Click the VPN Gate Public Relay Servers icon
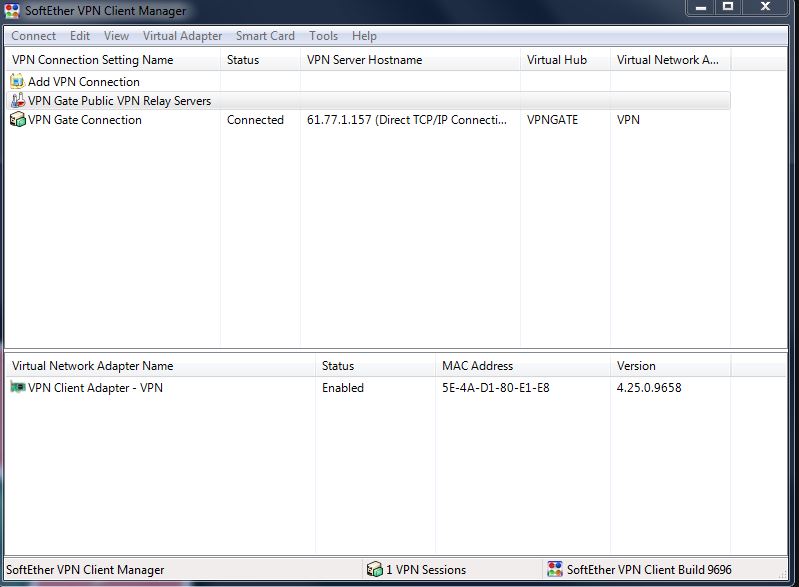Image resolution: width=799 pixels, height=587 pixels. tap(18, 100)
